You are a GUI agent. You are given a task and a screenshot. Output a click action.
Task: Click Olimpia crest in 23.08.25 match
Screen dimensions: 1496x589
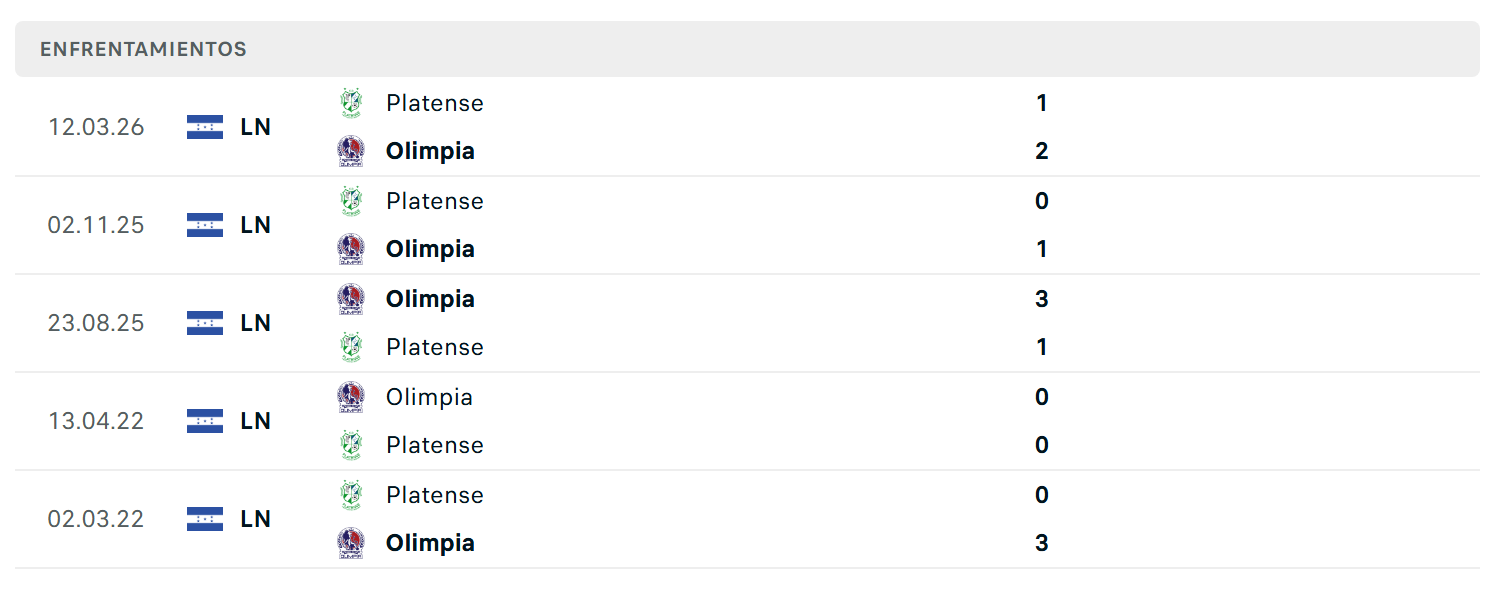(350, 299)
